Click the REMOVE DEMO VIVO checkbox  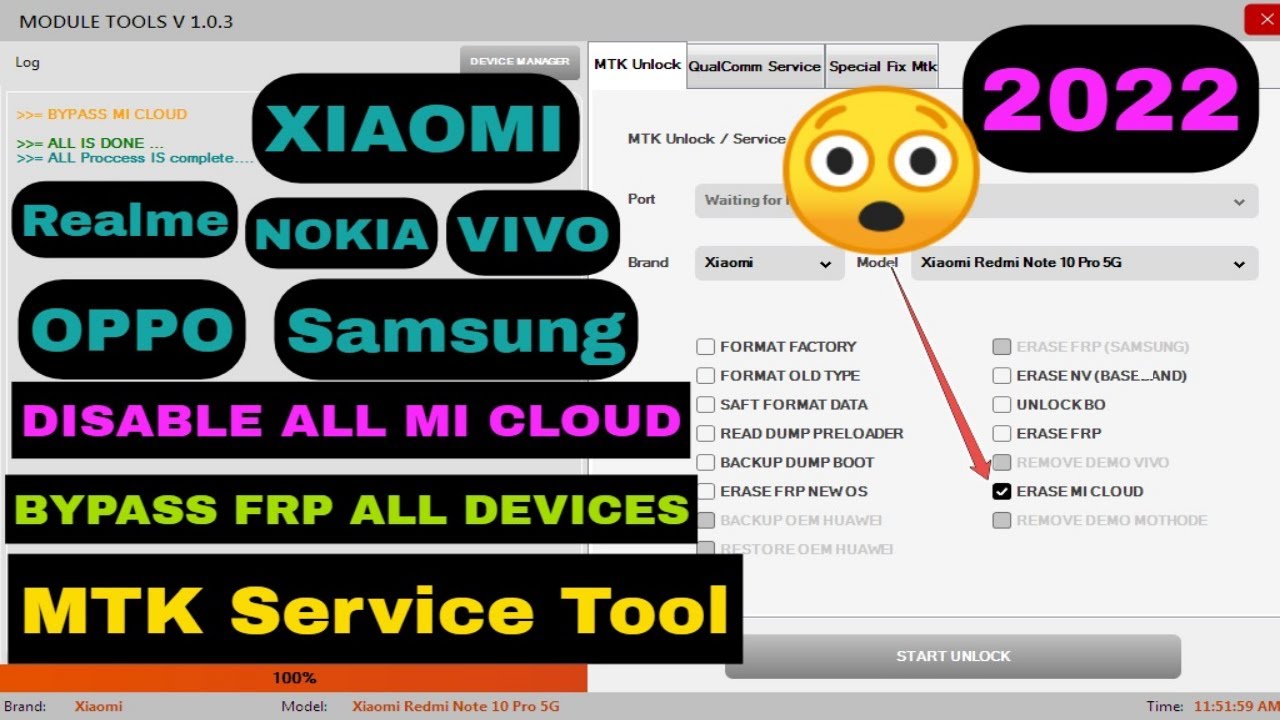(x=1001, y=463)
